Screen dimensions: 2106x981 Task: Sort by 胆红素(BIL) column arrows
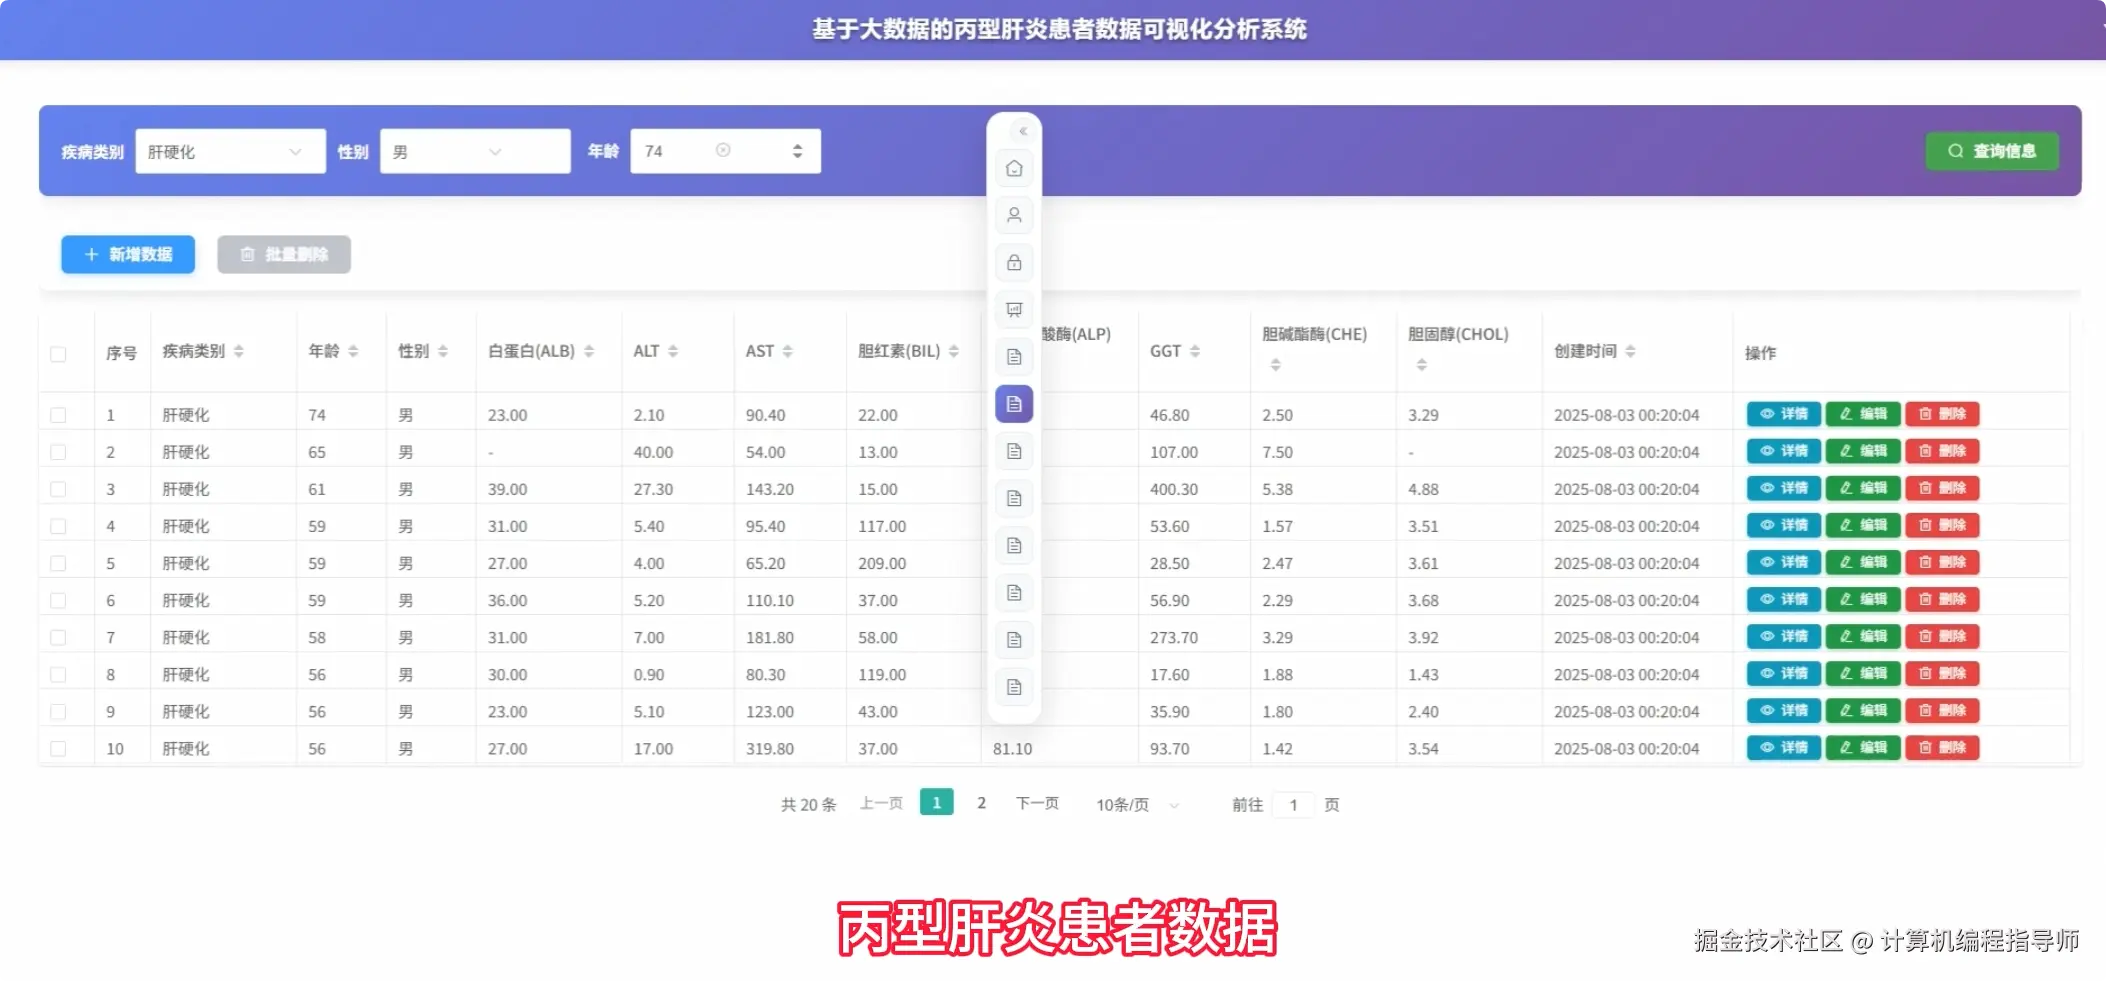[954, 351]
